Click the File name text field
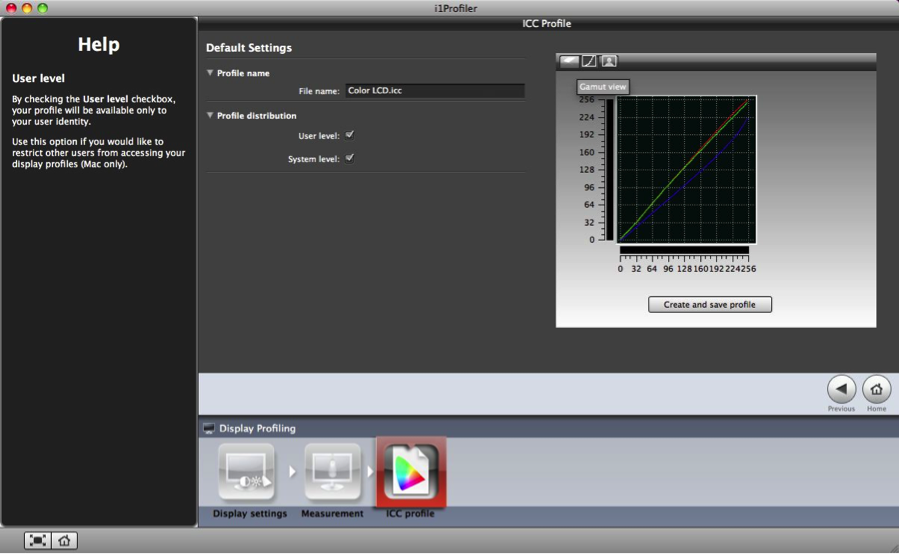The image size is (900, 554). [434, 91]
